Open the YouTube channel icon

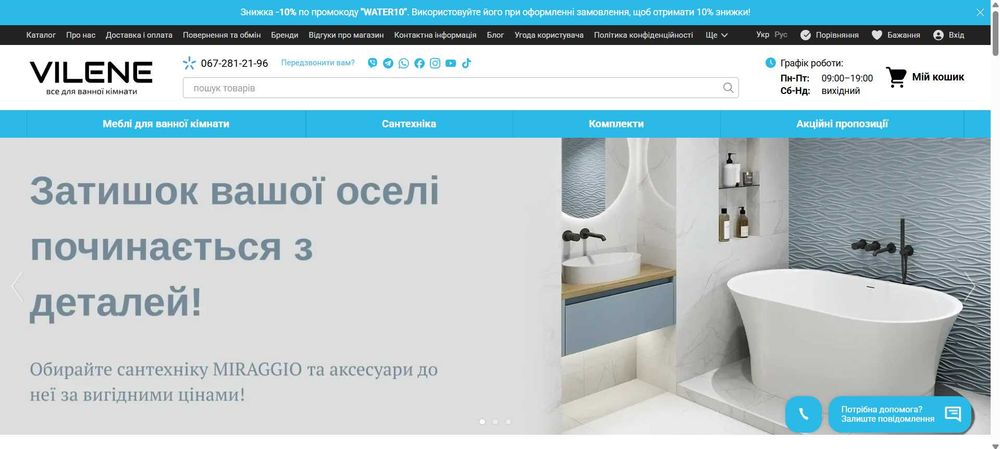(450, 63)
